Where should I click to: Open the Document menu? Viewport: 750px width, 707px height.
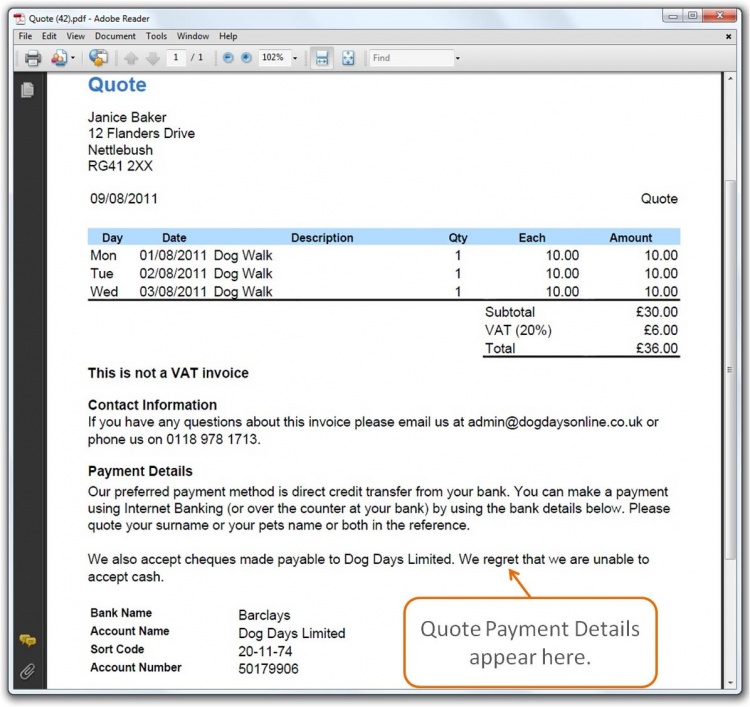(115, 36)
